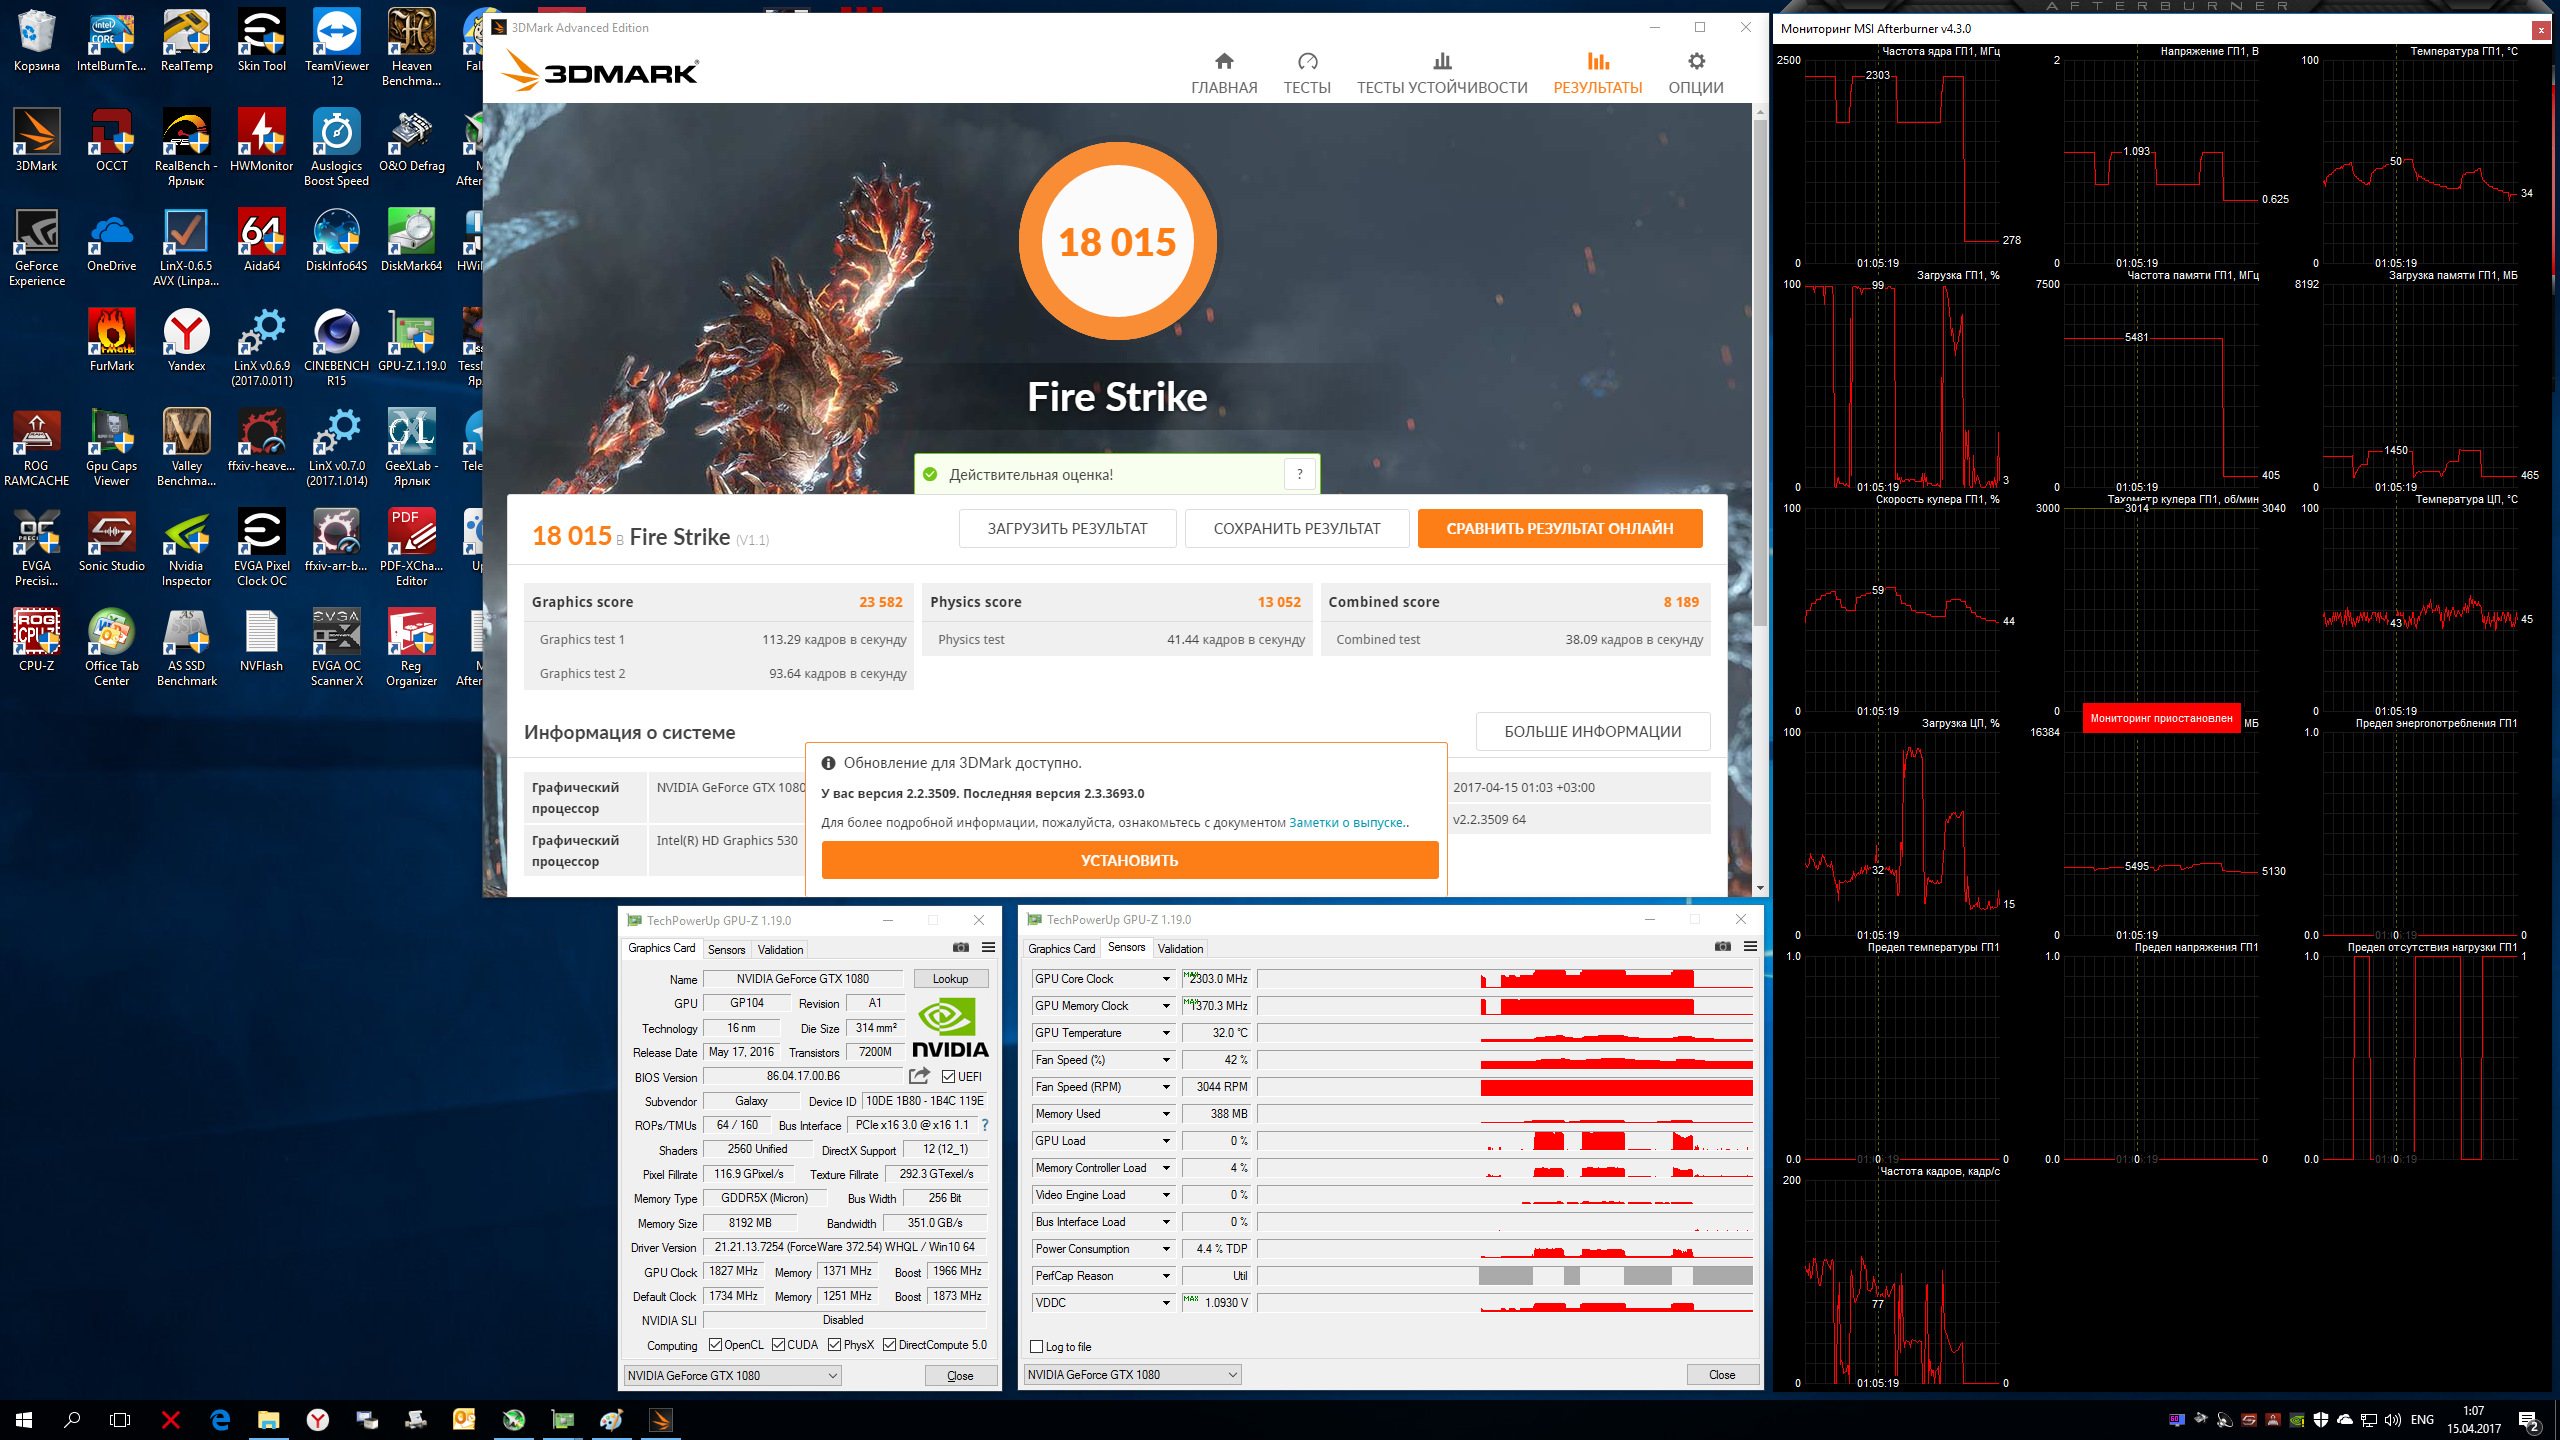Open 3DMark Options gear icon

(1696, 62)
